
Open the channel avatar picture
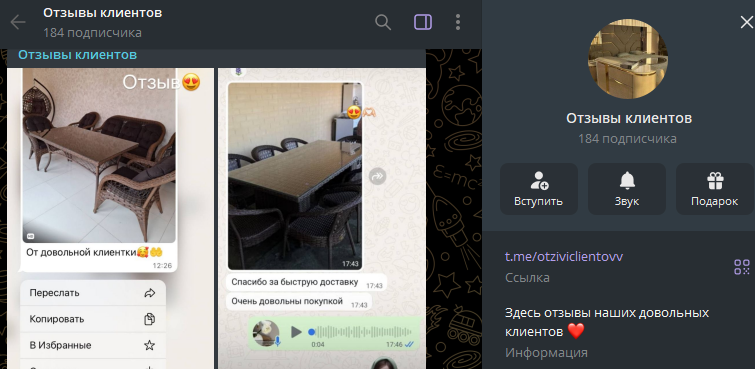628,59
